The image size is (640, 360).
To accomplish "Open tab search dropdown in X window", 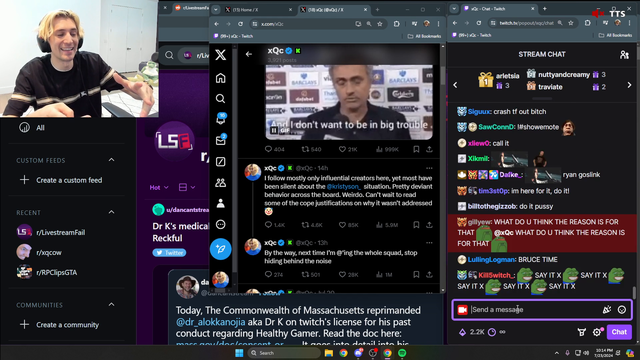I will click(x=216, y=10).
